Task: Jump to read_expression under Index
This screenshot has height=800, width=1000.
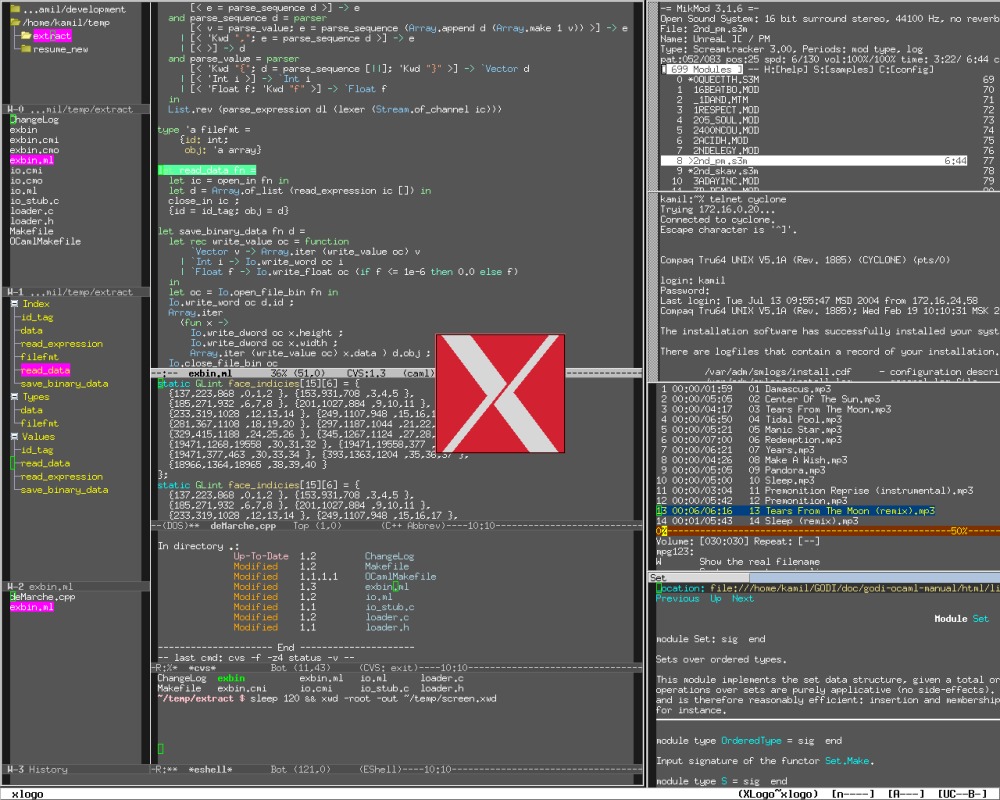Action: coord(62,344)
